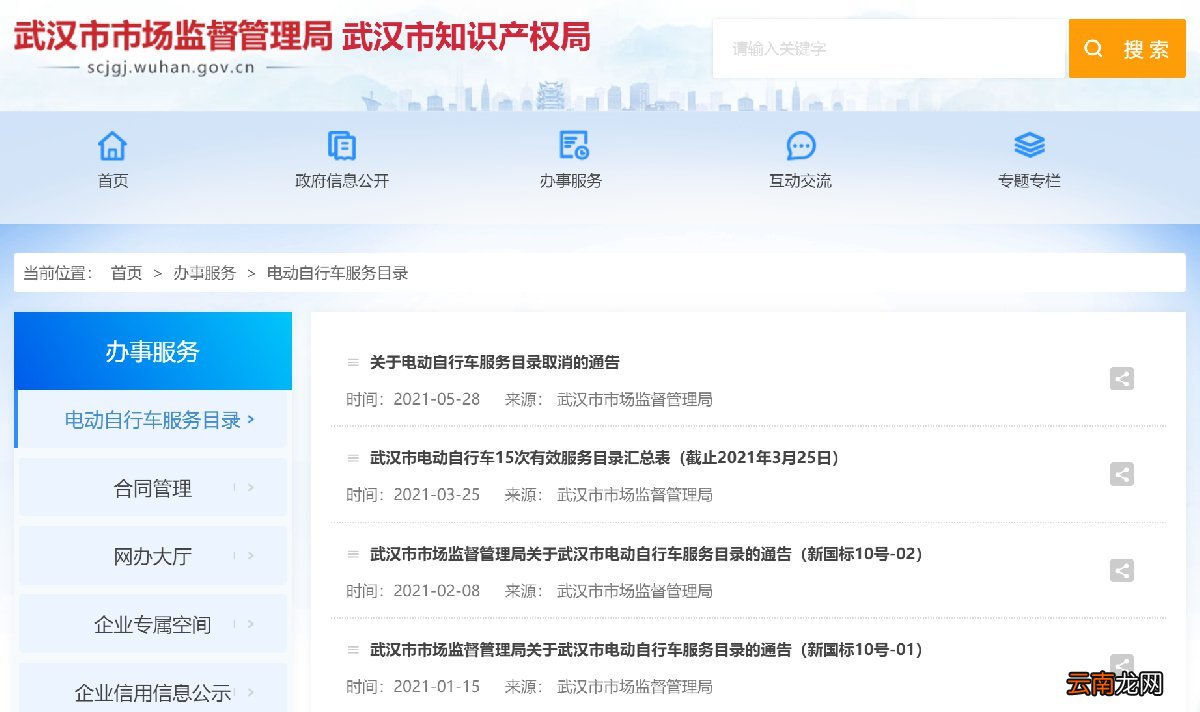This screenshot has height=712, width=1200.
Task: Expand the 合同管理 chevron arrow
Action: pyautogui.click(x=250, y=488)
